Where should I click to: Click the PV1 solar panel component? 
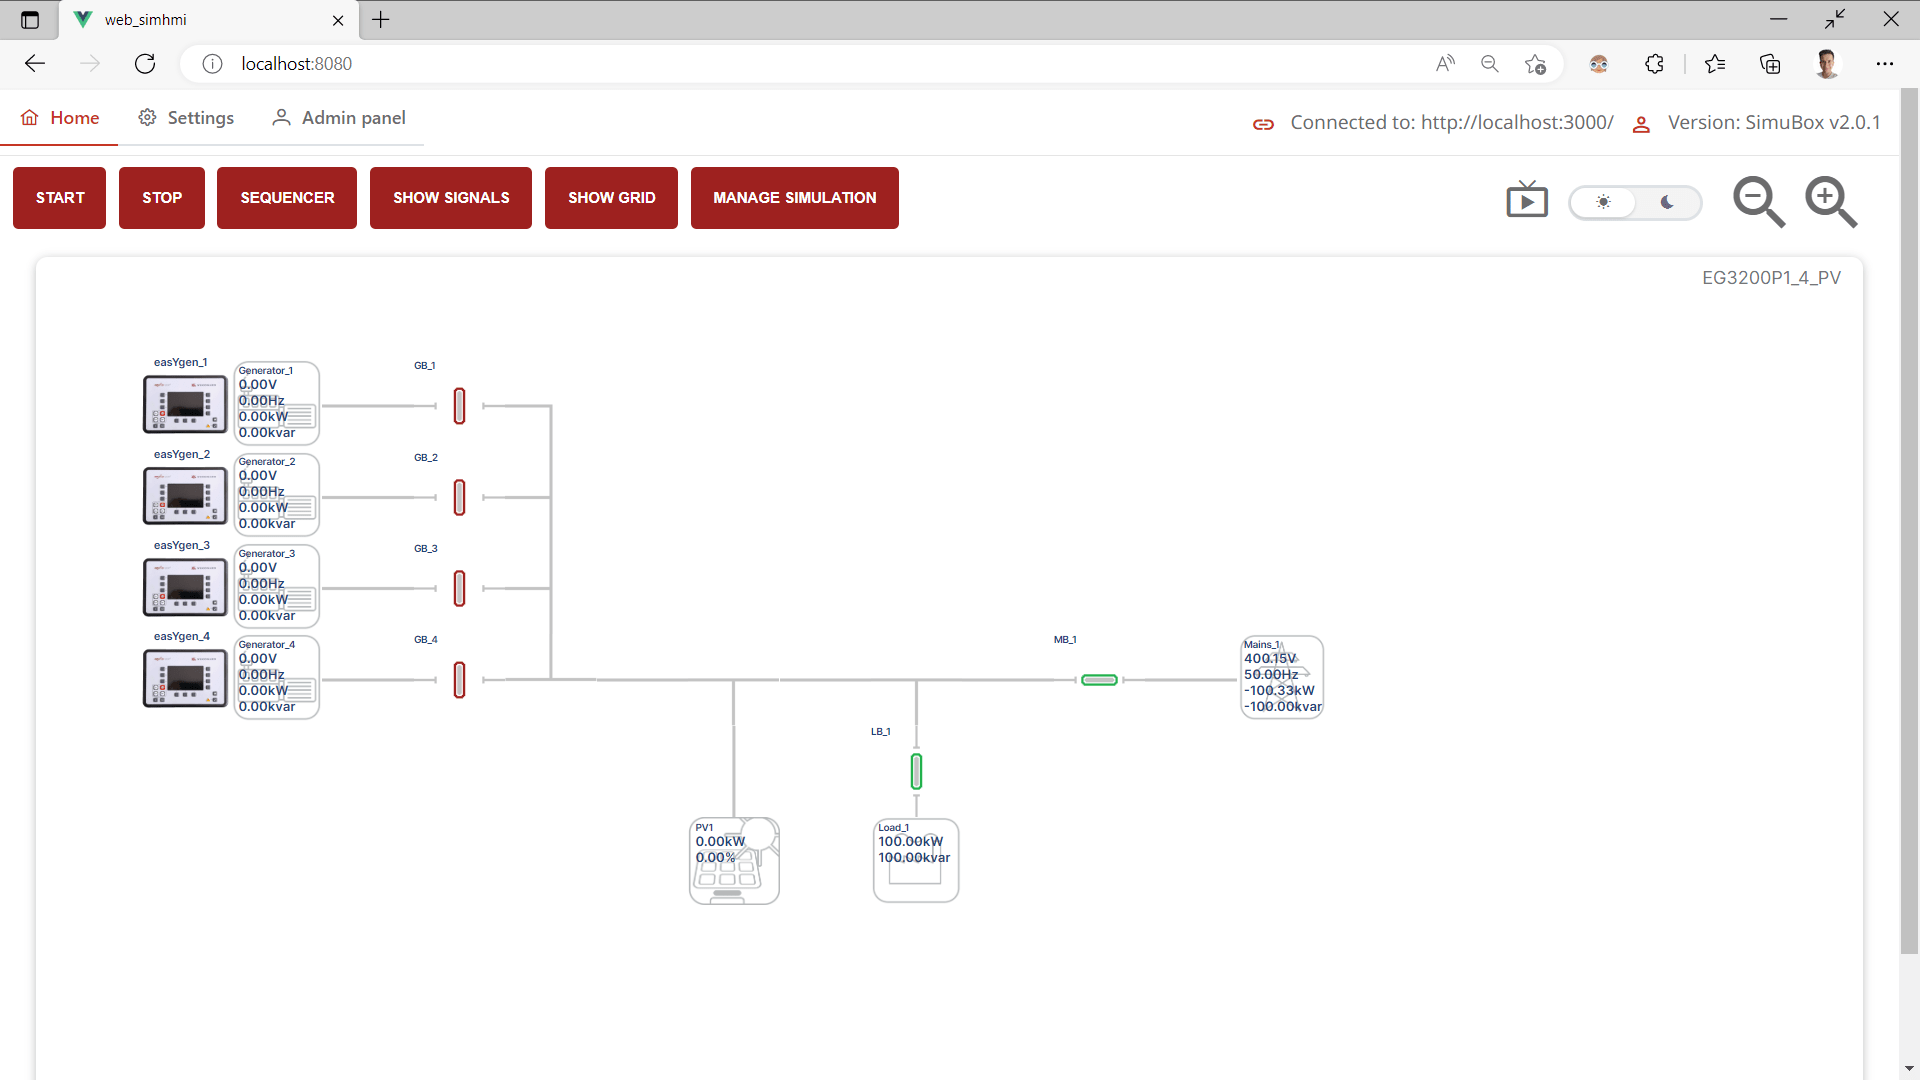click(x=734, y=861)
